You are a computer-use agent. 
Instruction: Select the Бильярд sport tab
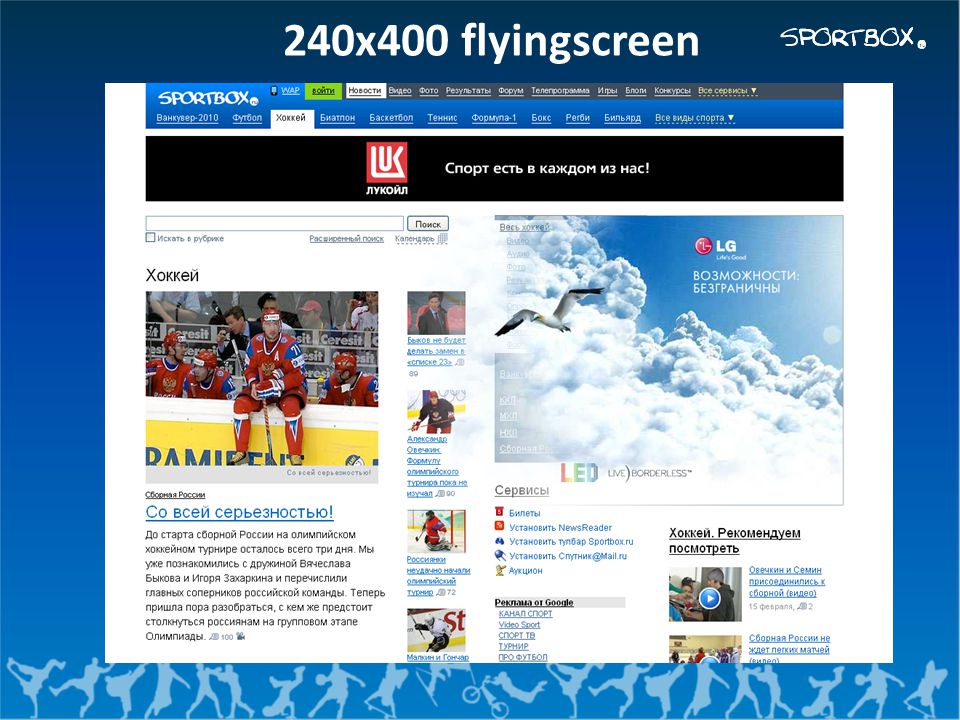(x=622, y=118)
